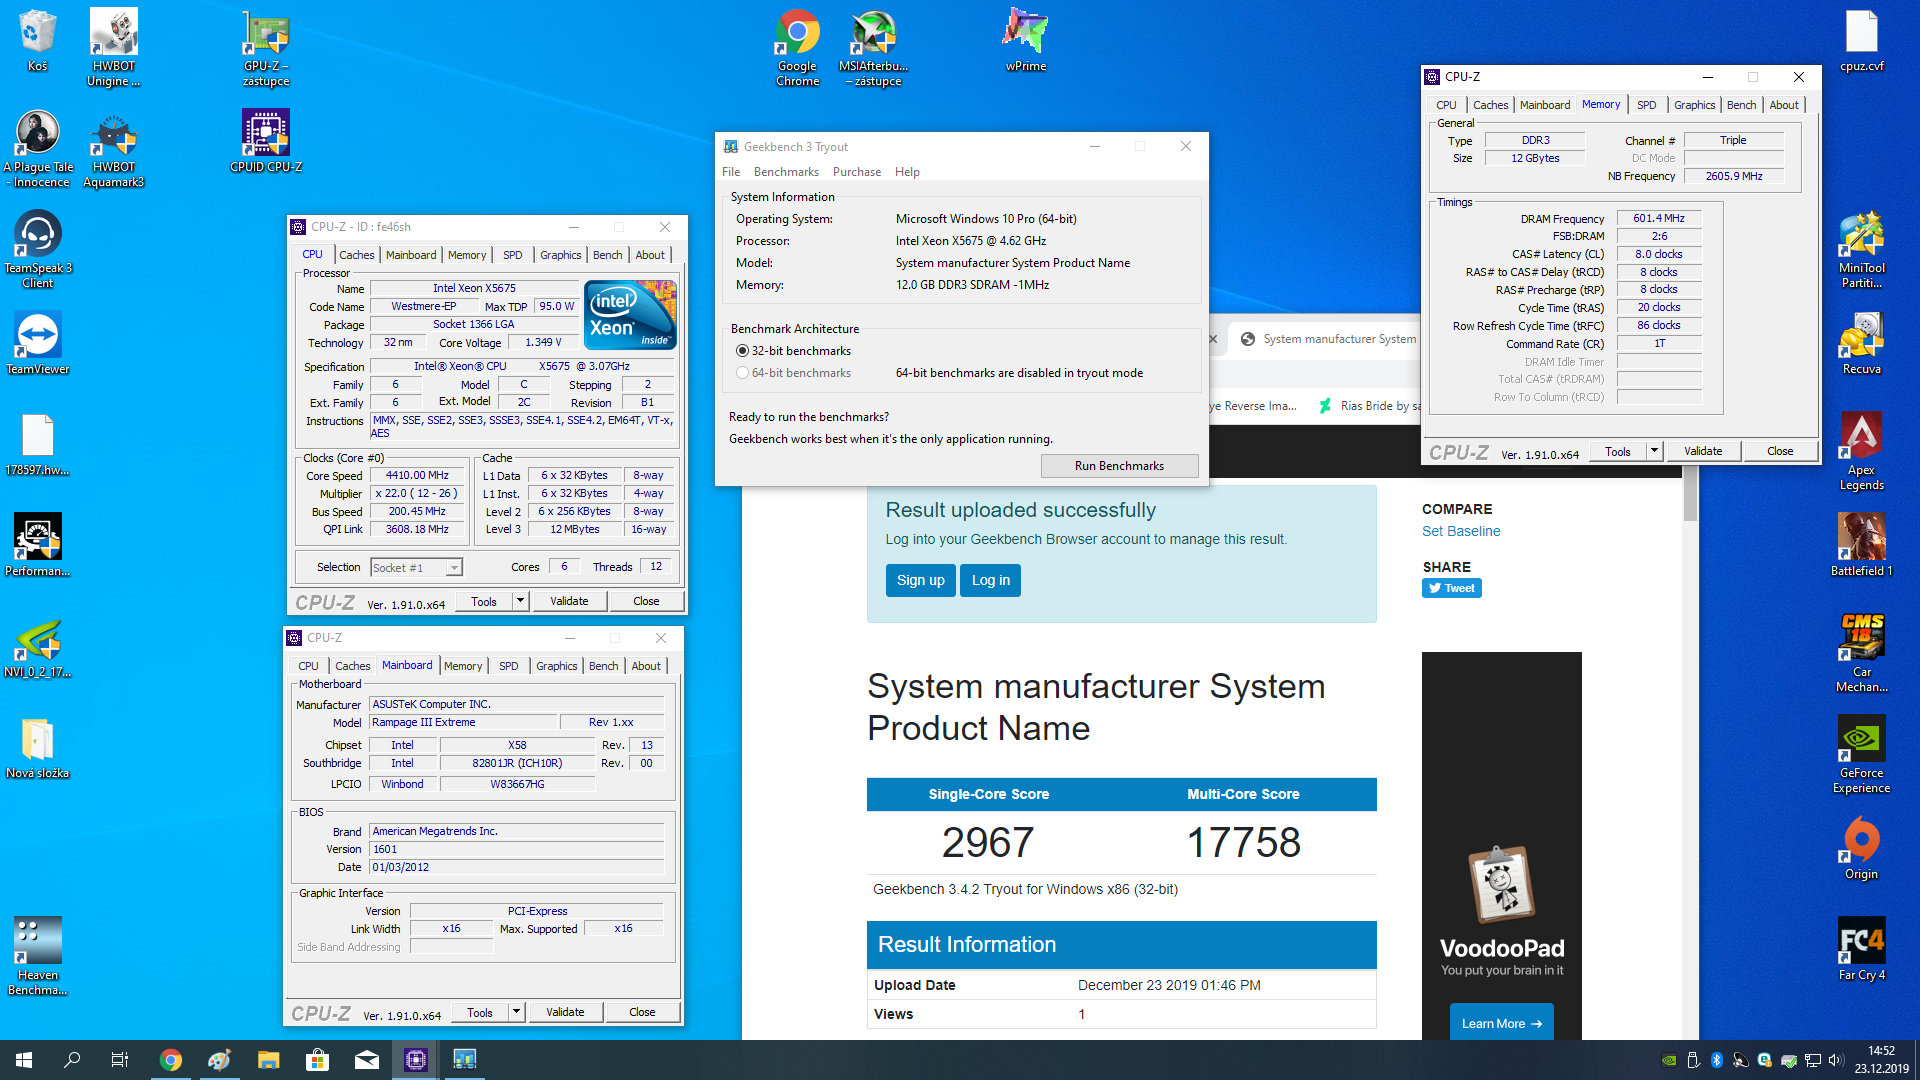Open Nová složka folder icon
Screen dimensions: 1920x1080
(38, 747)
